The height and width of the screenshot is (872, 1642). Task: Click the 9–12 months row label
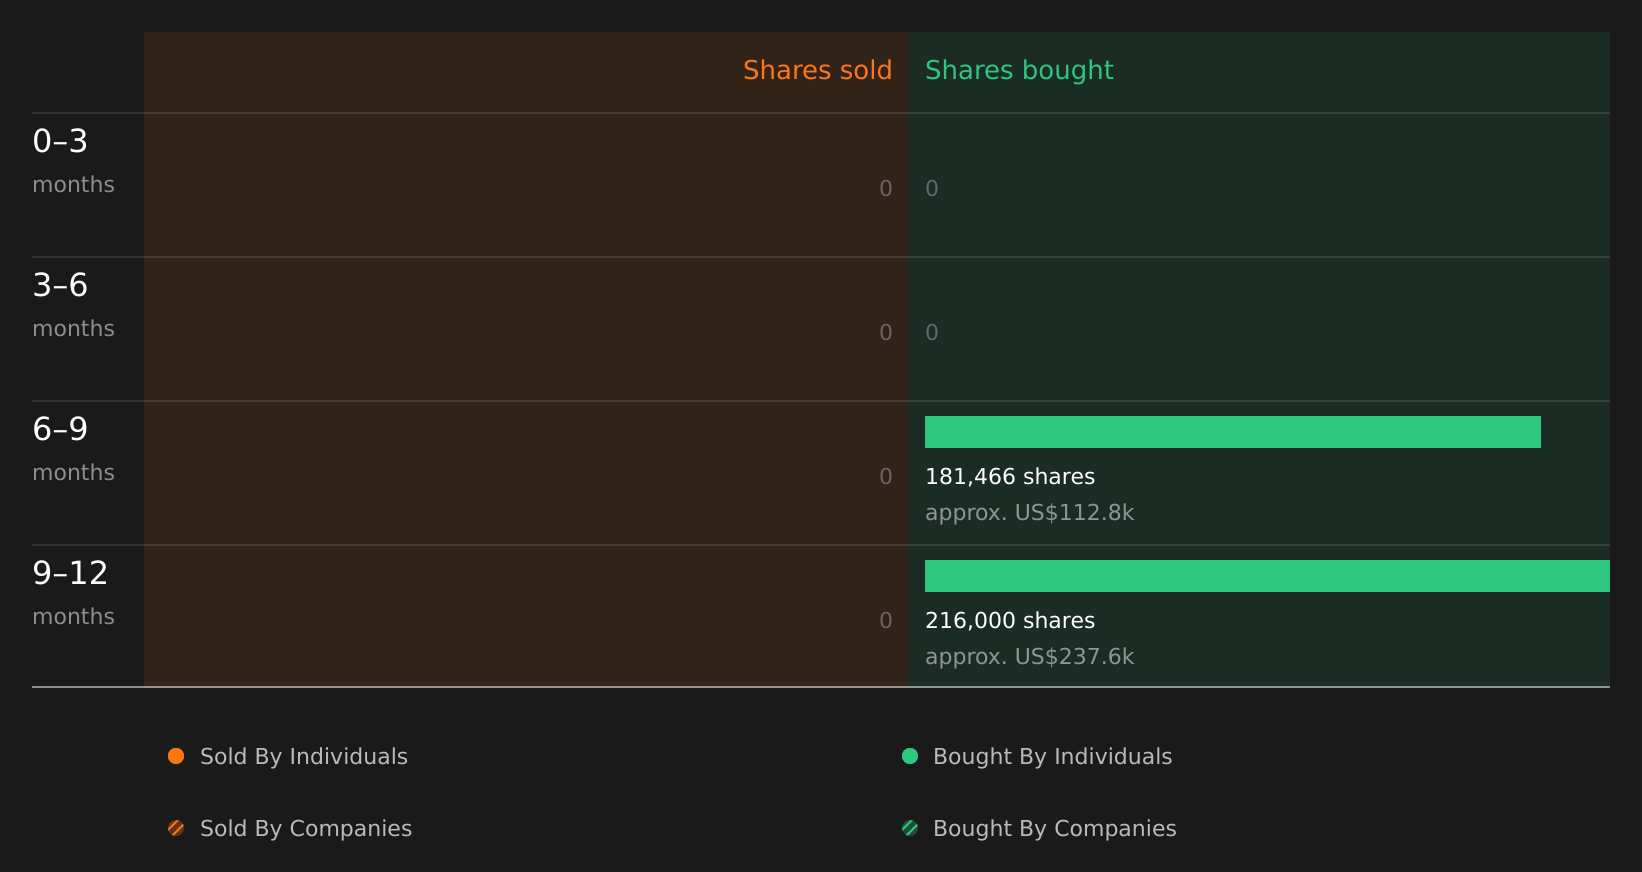73,593
